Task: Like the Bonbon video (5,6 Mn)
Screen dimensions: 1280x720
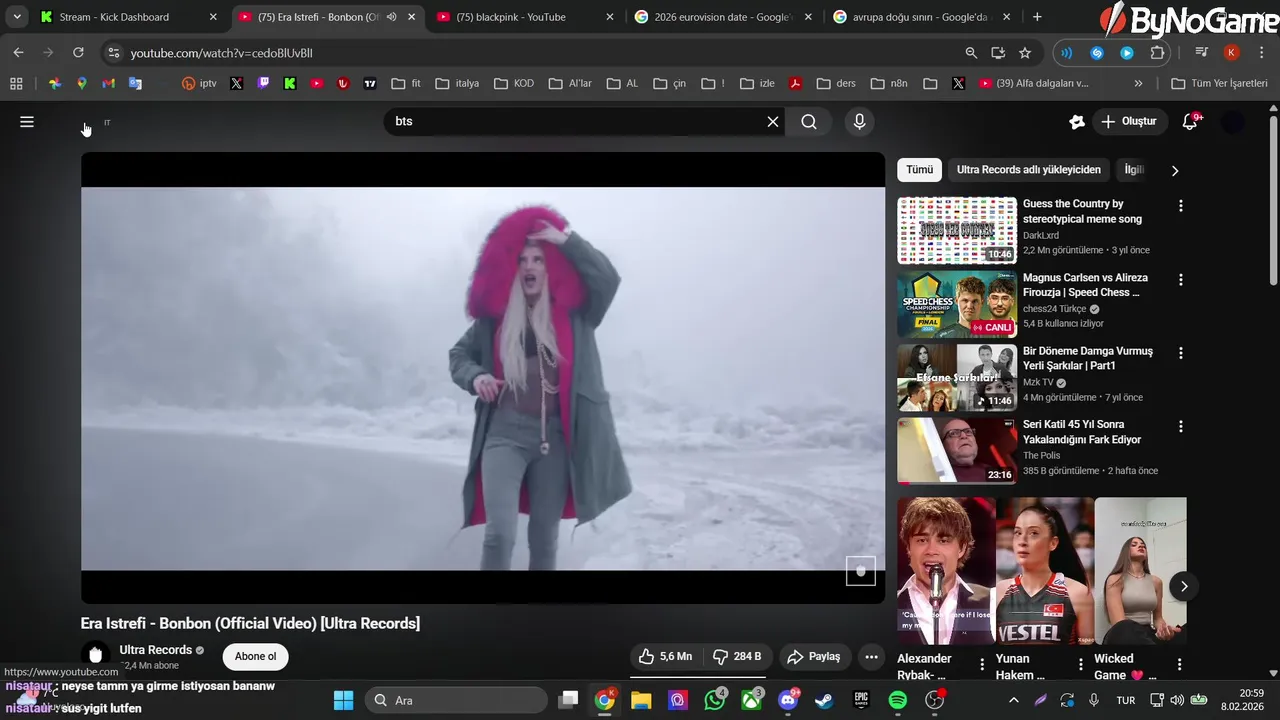Action: pos(666,657)
